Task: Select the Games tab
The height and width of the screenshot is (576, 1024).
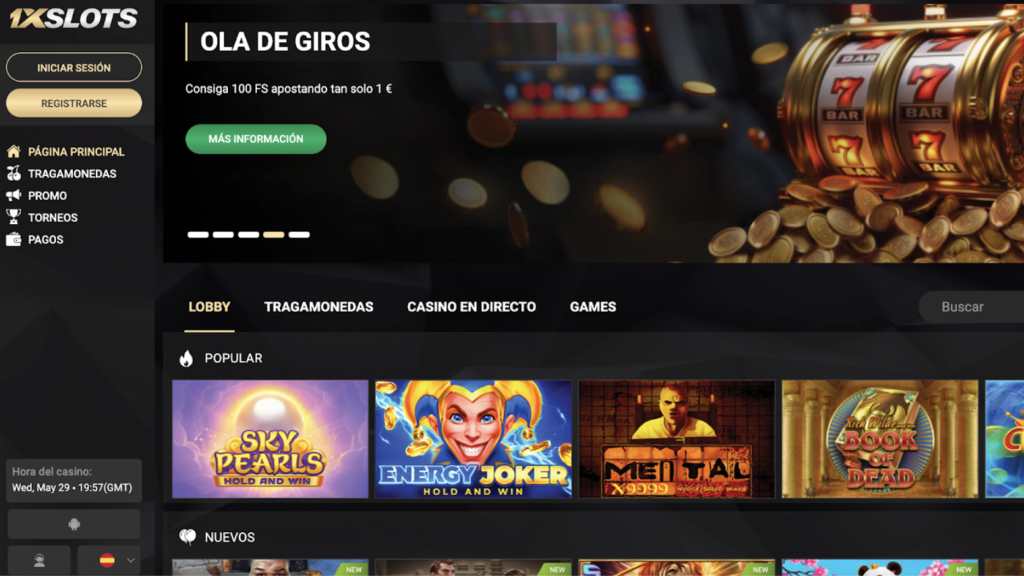Action: point(593,307)
